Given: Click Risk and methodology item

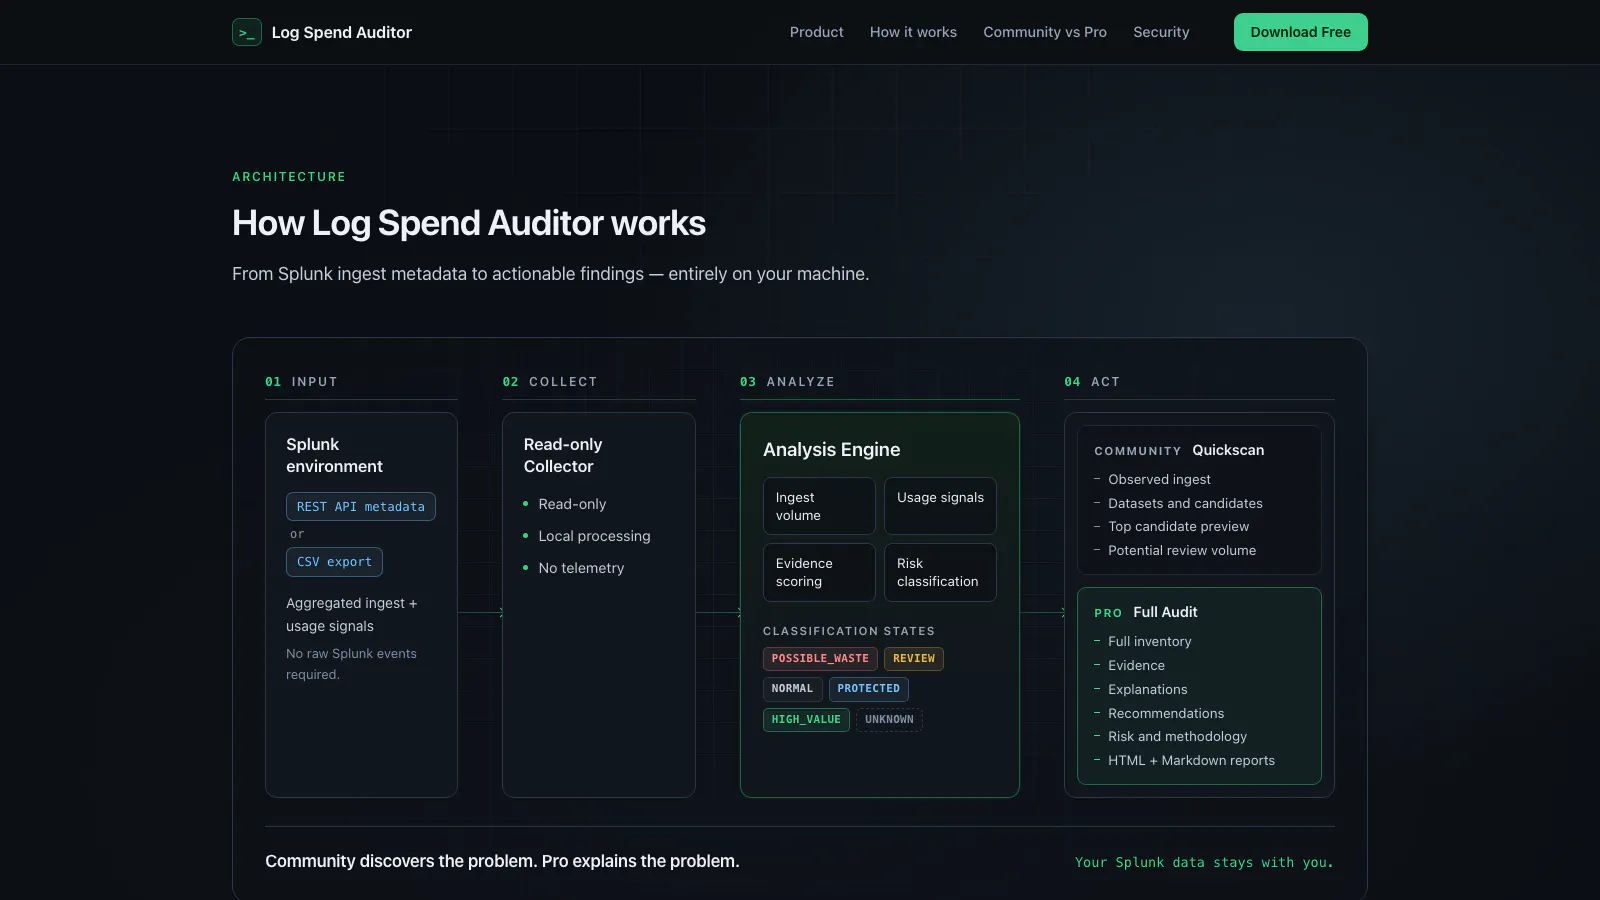Looking at the screenshot, I should pyautogui.click(x=1177, y=736).
